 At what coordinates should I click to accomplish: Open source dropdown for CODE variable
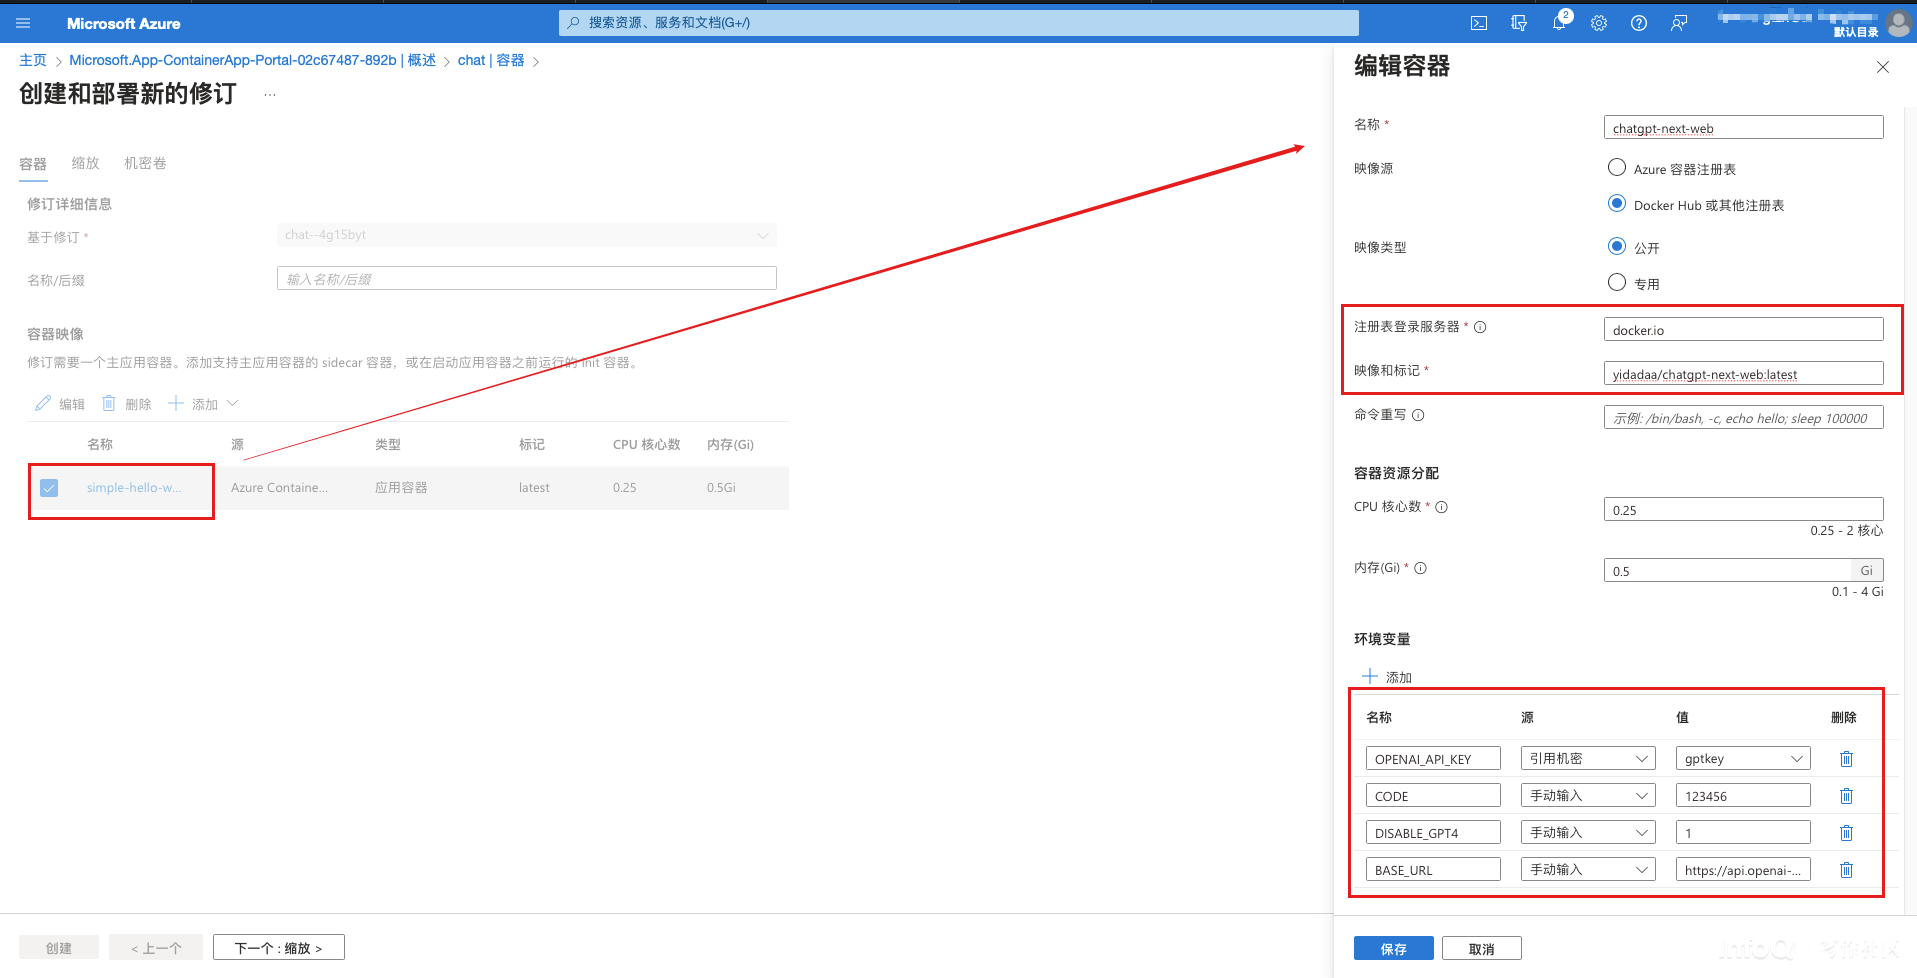pos(1588,796)
